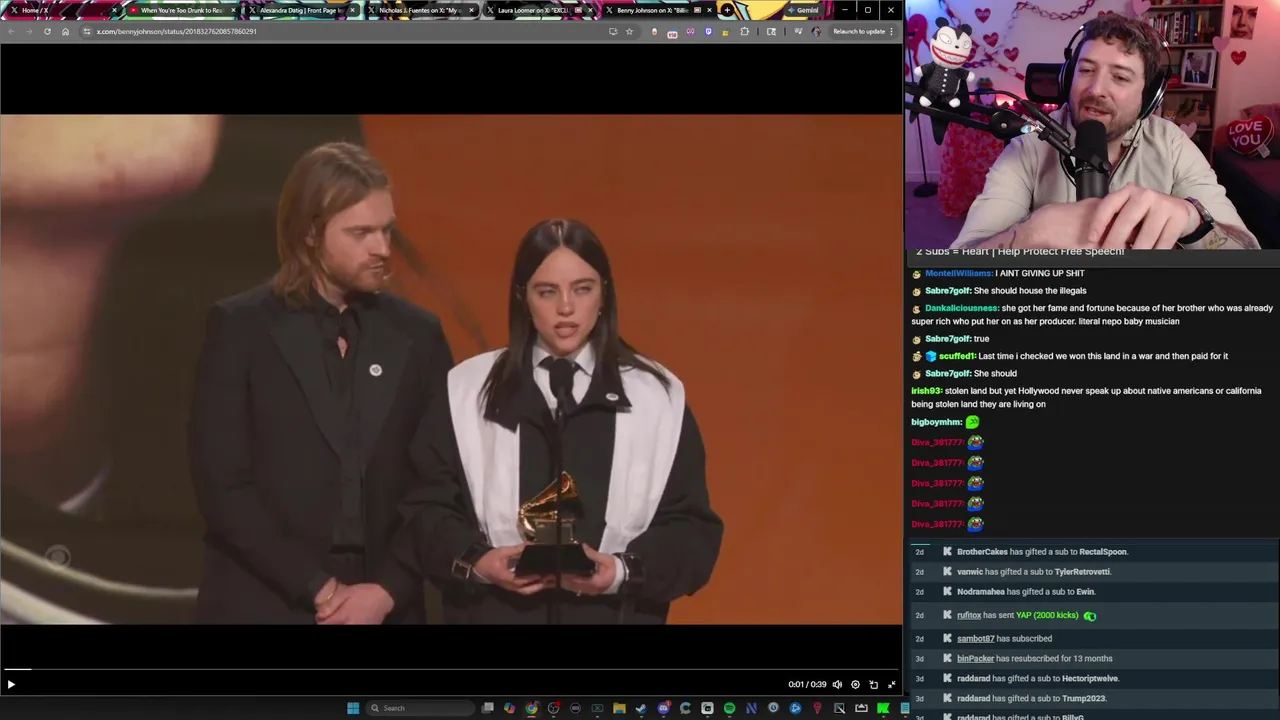This screenshot has width=1280, height=720.
Task: Open the Extensions puzzle-piece menu
Action: [744, 31]
